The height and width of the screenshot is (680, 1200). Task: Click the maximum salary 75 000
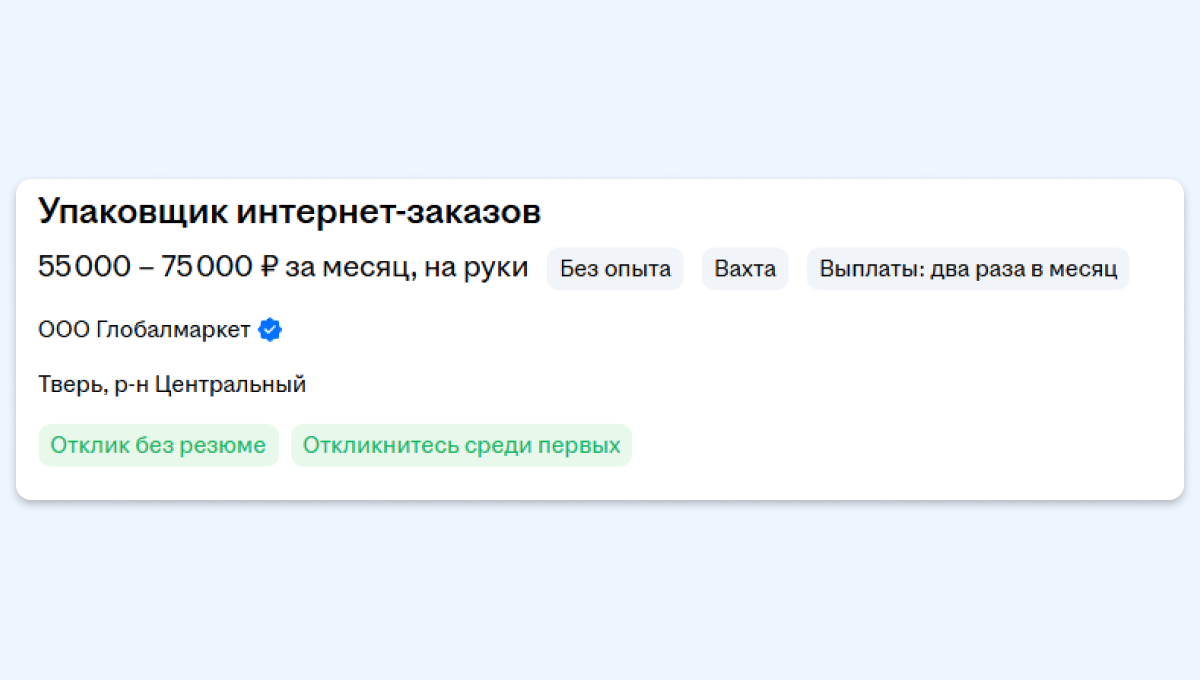207,268
